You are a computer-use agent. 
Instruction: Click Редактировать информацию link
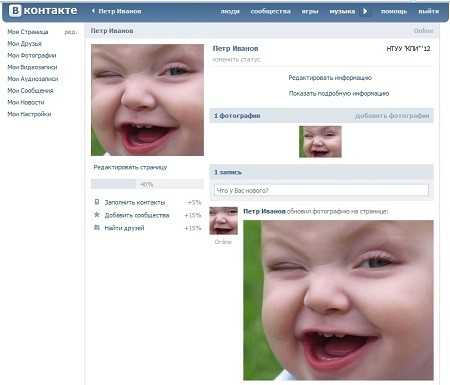tap(330, 78)
